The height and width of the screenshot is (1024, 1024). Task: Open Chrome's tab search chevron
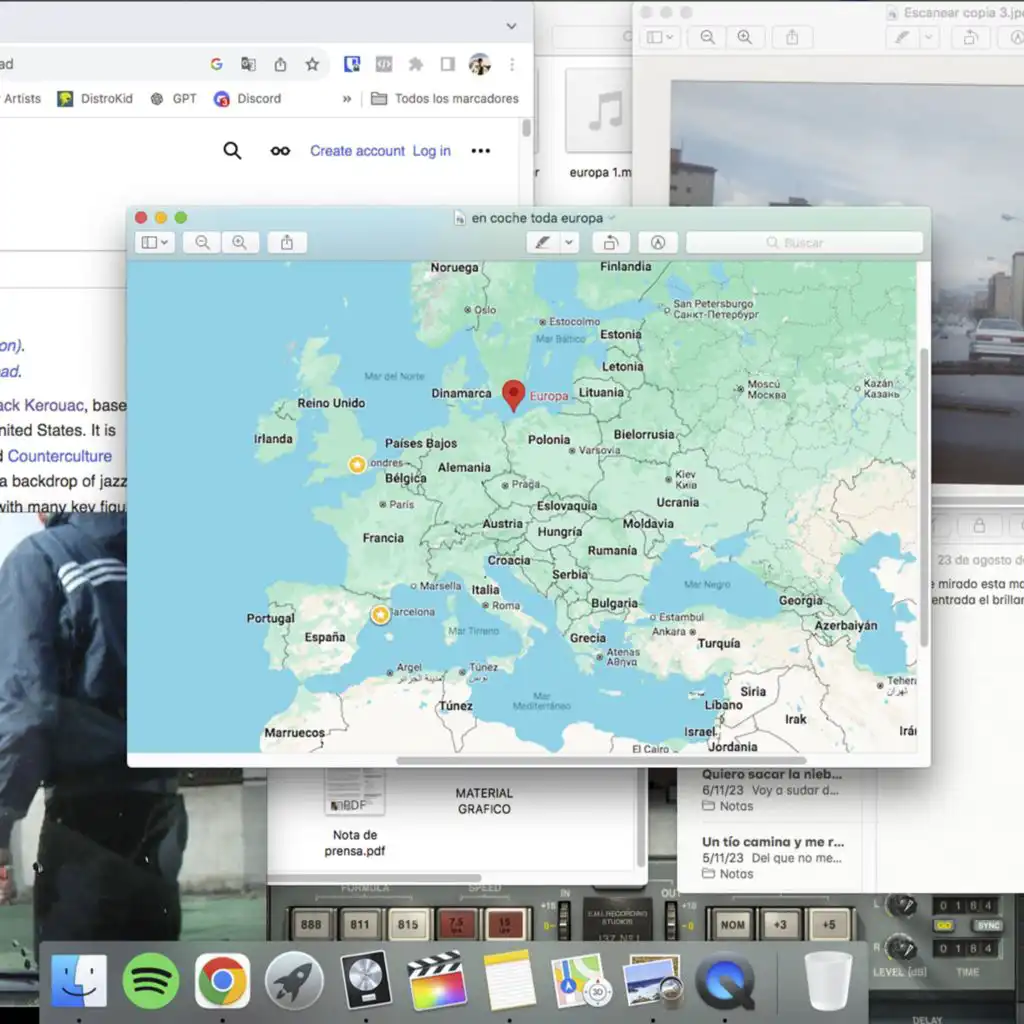511,26
